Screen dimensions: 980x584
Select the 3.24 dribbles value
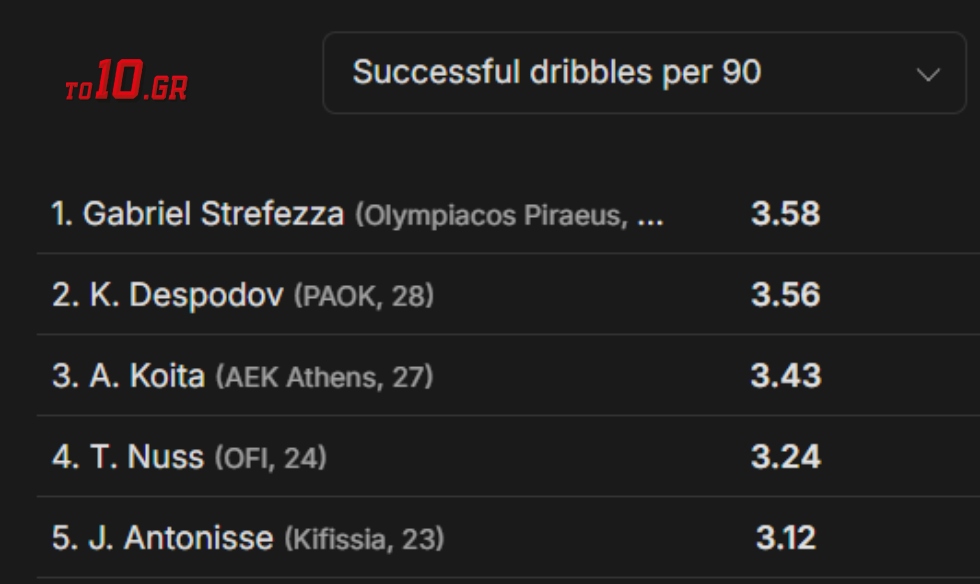coord(785,457)
